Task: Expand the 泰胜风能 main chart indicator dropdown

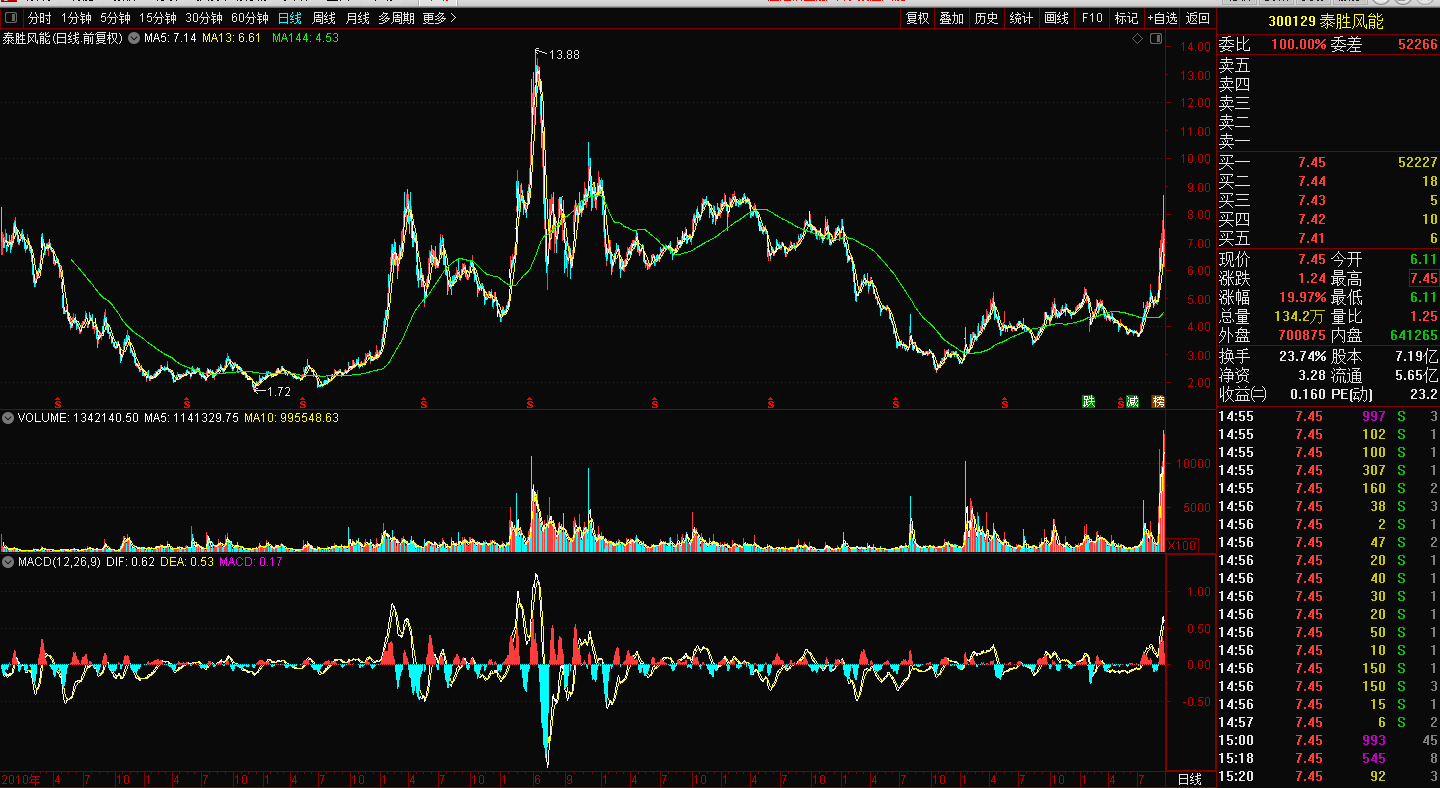Action: click(x=133, y=38)
